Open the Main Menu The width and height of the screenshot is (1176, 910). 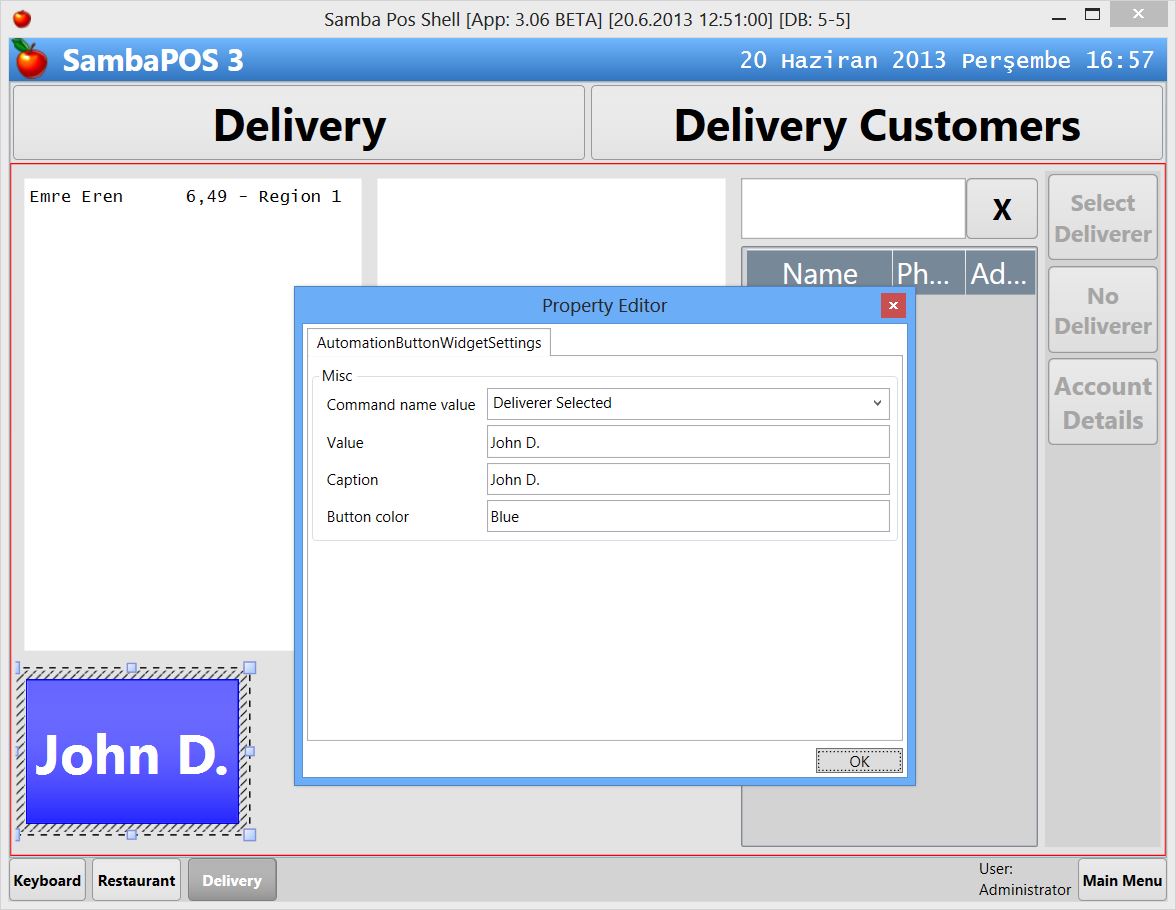[x=1122, y=879]
